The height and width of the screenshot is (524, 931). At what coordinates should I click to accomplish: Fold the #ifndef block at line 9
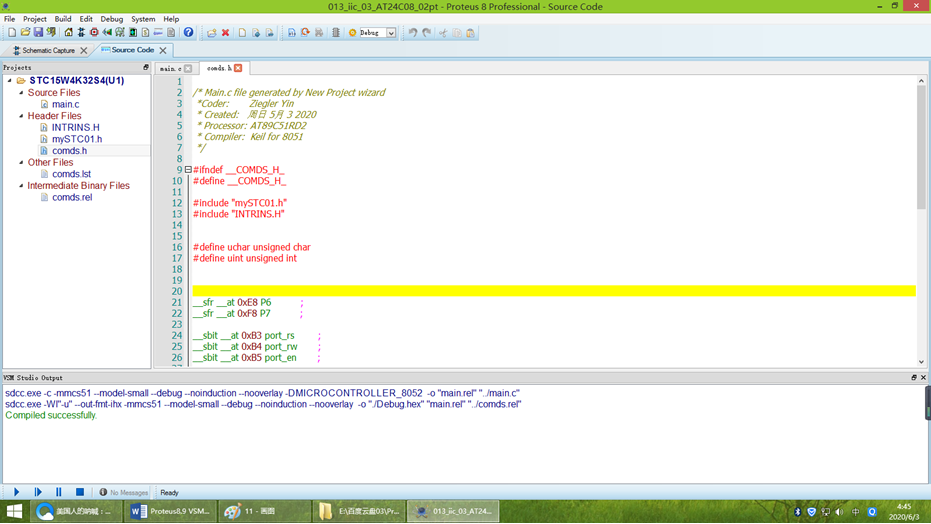(x=188, y=170)
